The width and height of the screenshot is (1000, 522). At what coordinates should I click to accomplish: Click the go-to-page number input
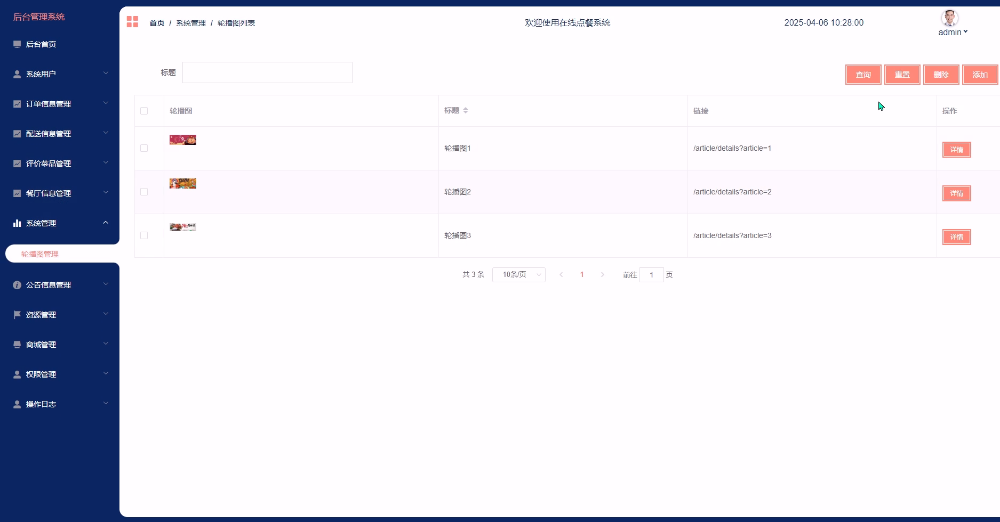pyautogui.click(x=651, y=274)
